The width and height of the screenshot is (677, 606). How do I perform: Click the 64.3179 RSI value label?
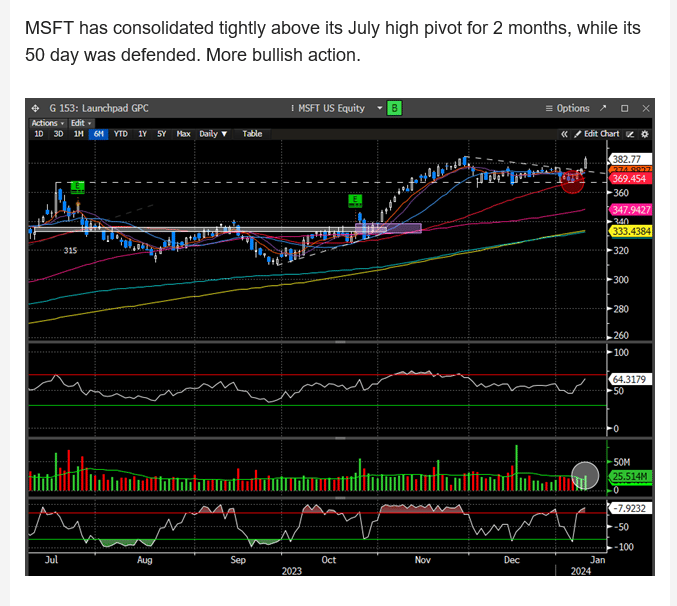tap(630, 379)
